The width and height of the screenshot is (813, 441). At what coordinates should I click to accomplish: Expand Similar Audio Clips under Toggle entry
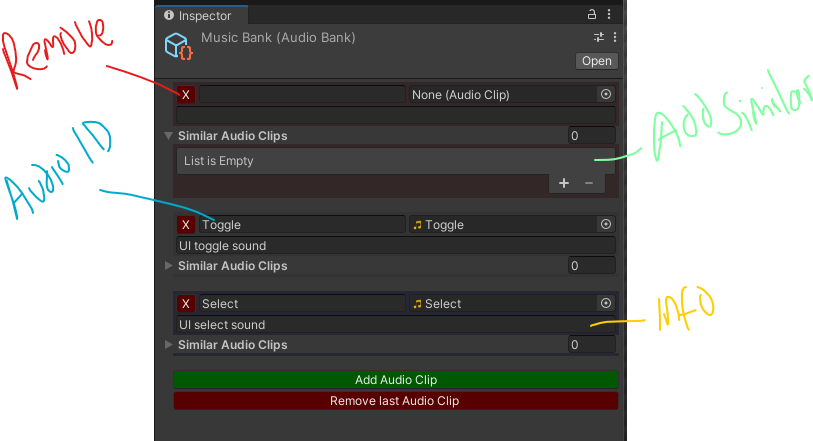point(168,266)
